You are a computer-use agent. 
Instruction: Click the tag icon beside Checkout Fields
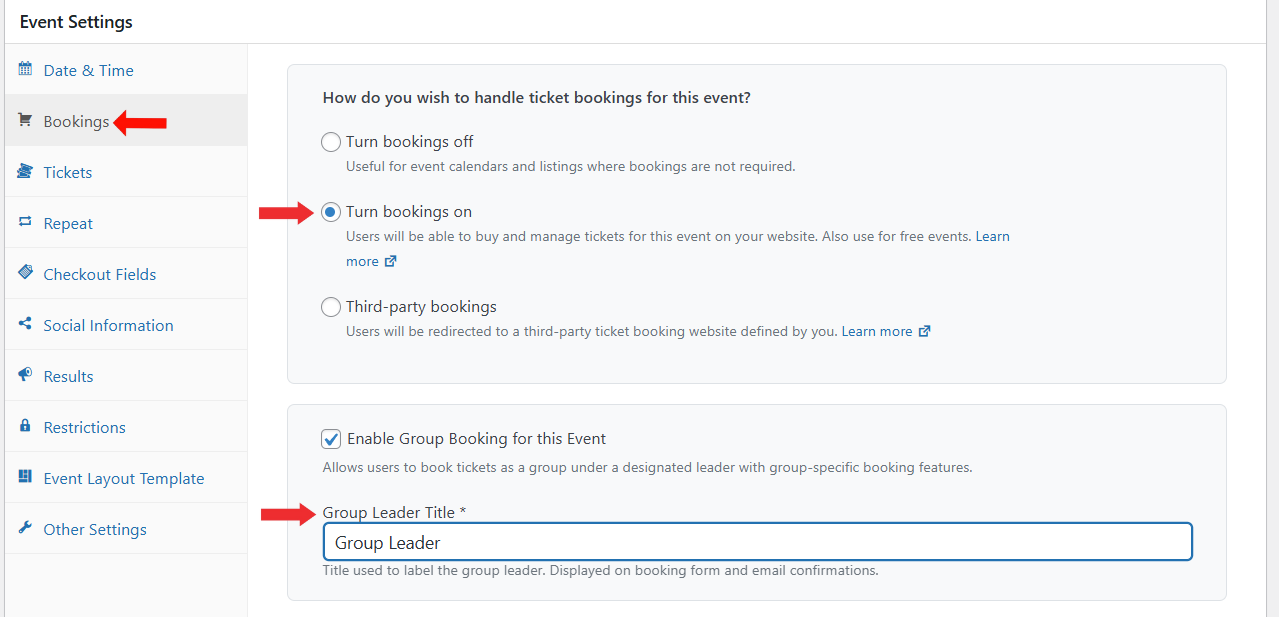click(x=25, y=274)
